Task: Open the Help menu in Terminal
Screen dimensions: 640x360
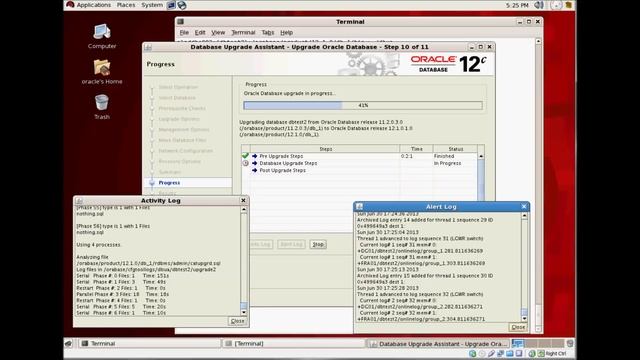Action: pos(286,32)
